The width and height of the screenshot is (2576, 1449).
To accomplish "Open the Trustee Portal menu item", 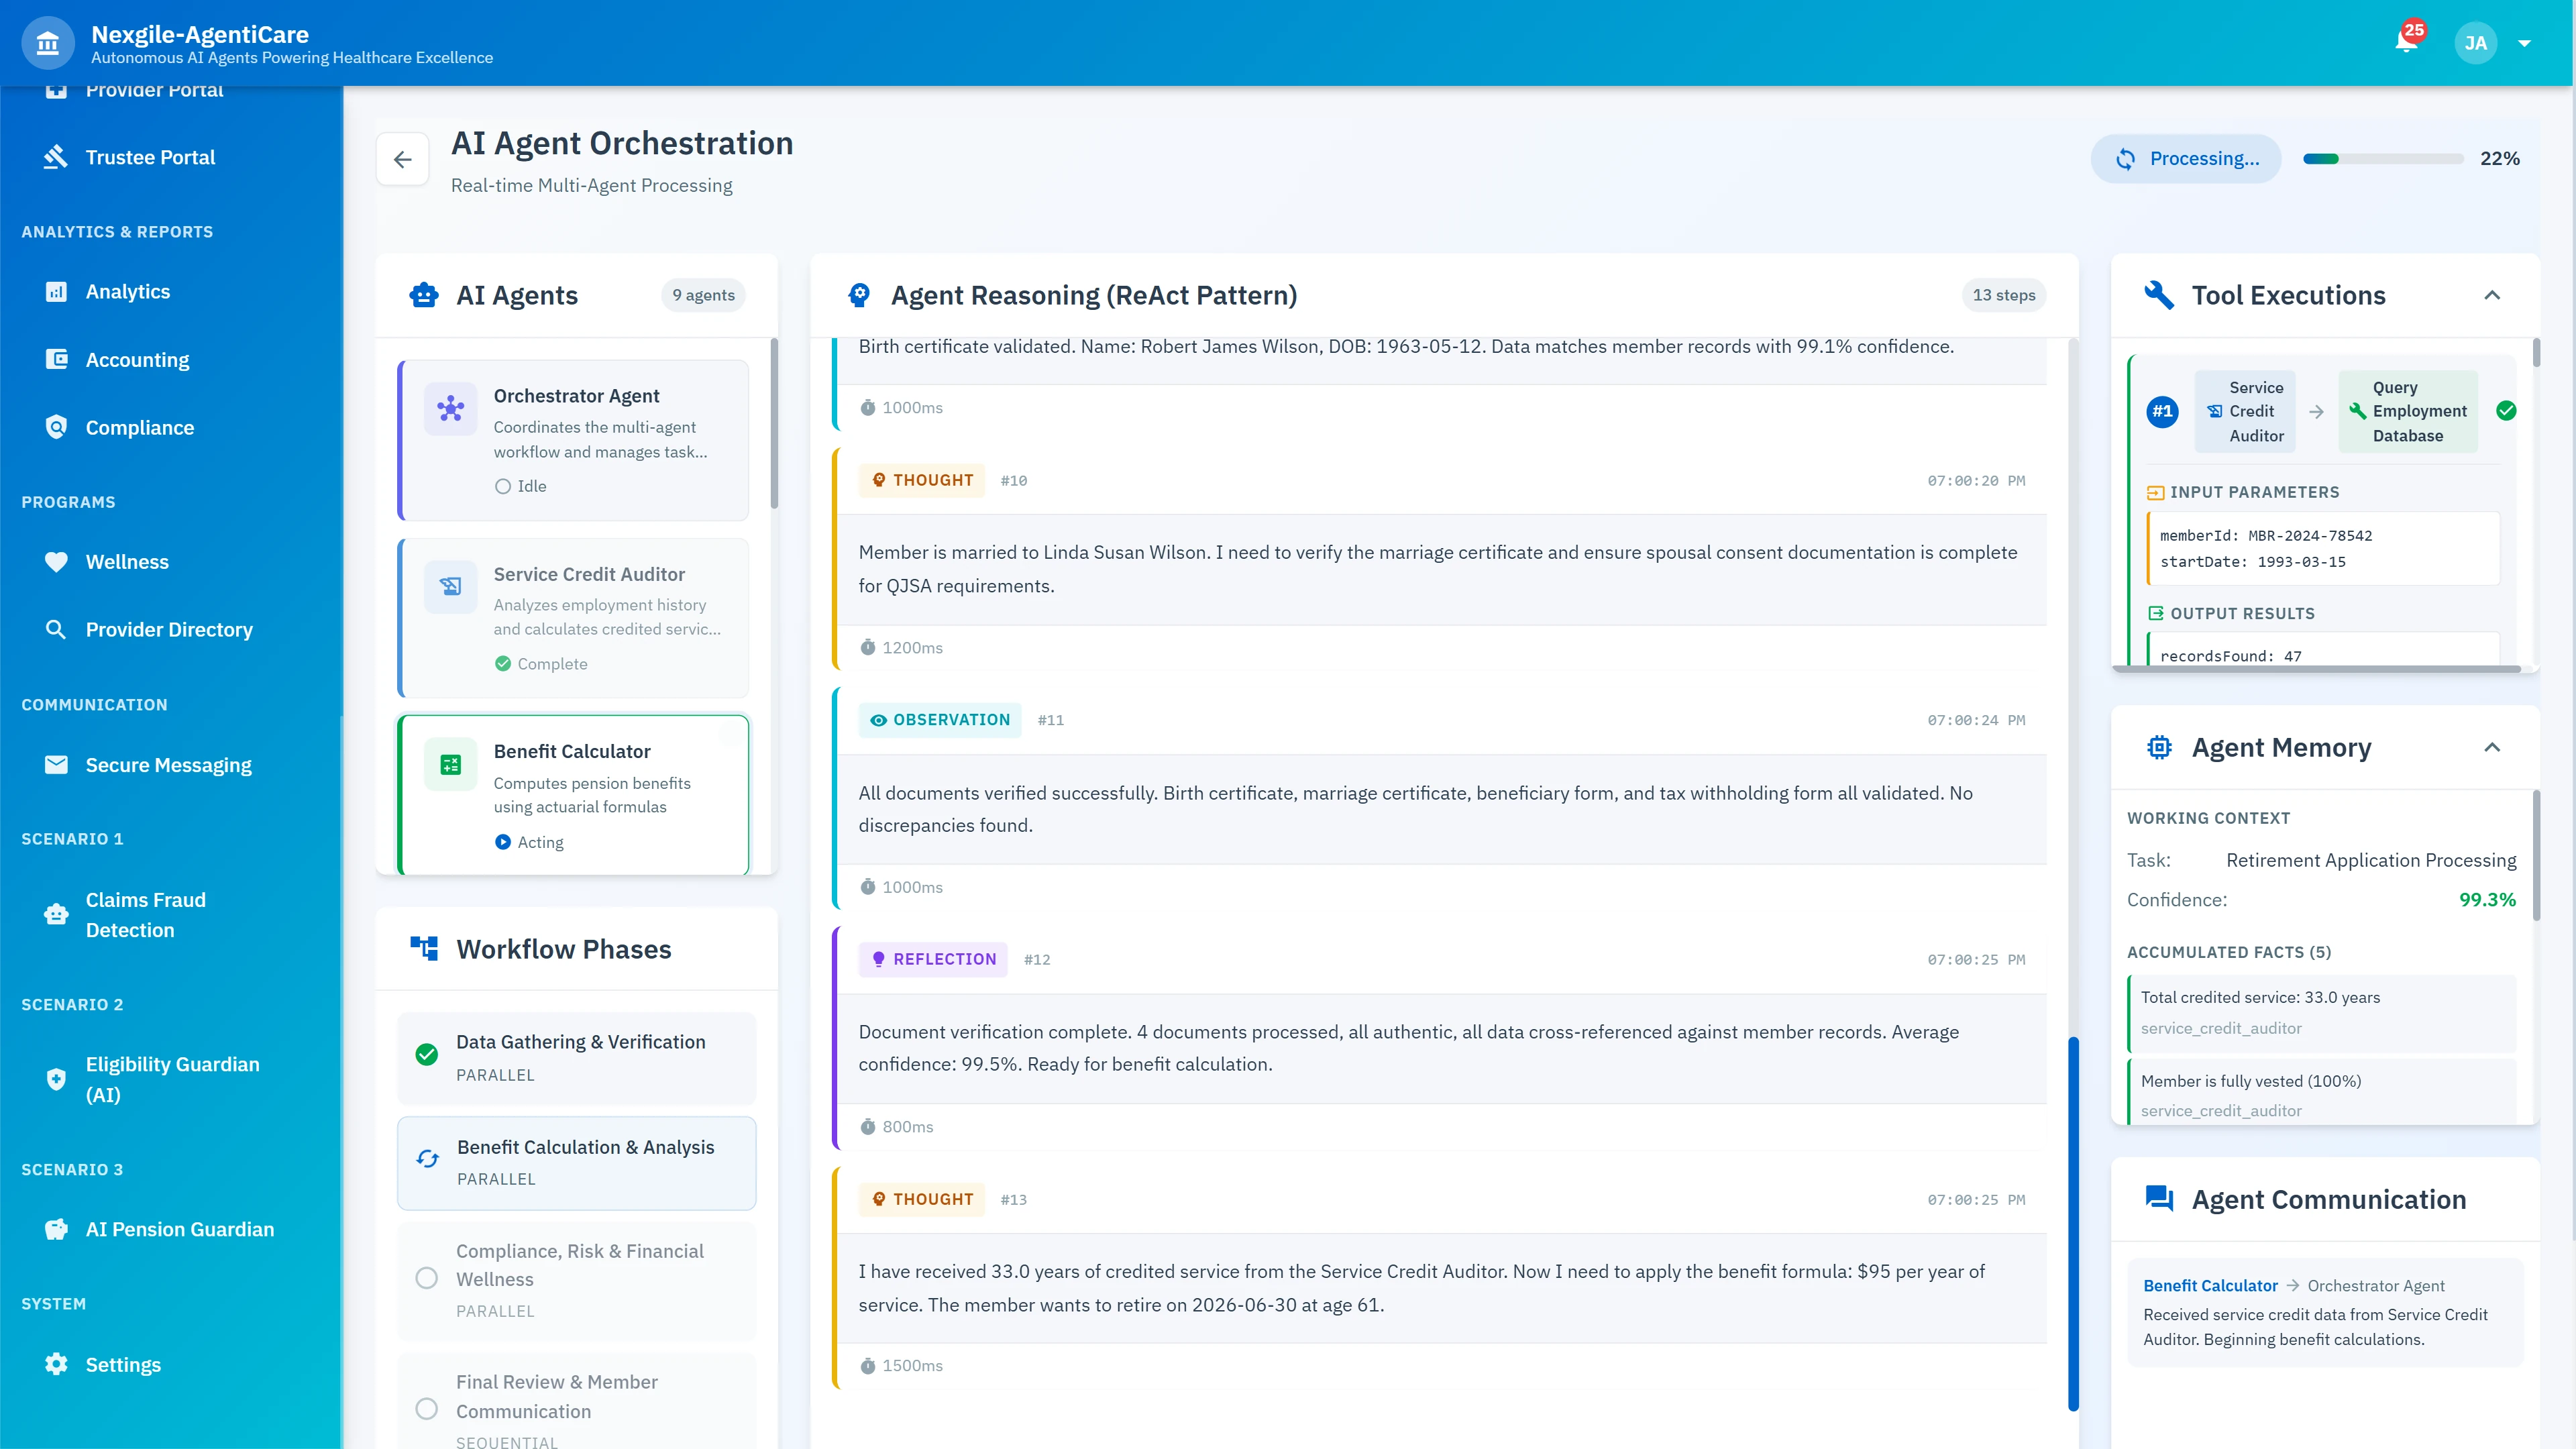I will [150, 157].
